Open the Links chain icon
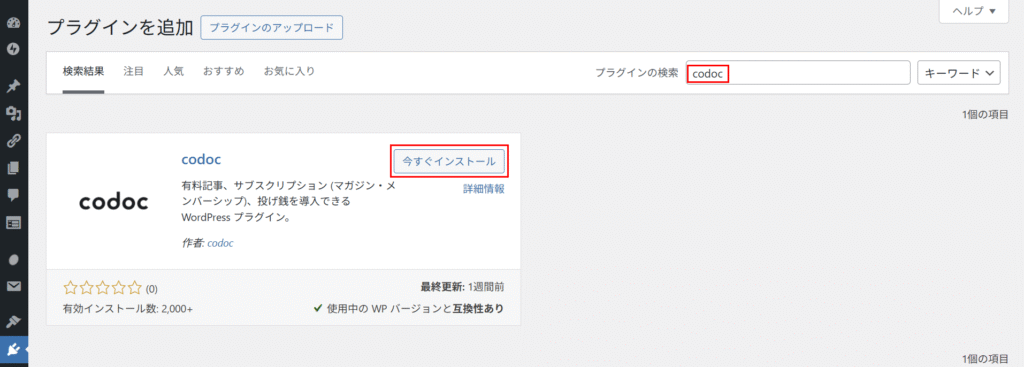The width and height of the screenshot is (1024, 367). point(14,141)
